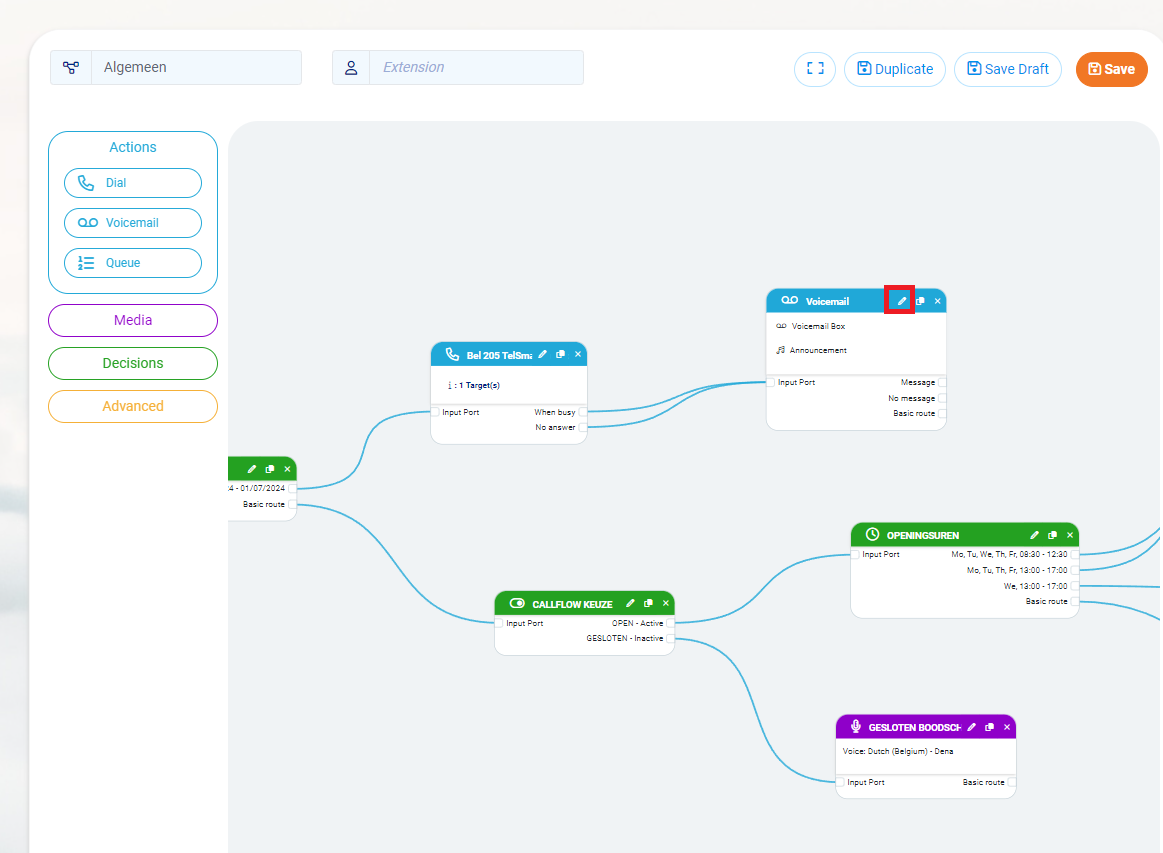Click copy icon on Bel 205 node
Viewport: 1163px width, 853px height.
click(x=560, y=354)
